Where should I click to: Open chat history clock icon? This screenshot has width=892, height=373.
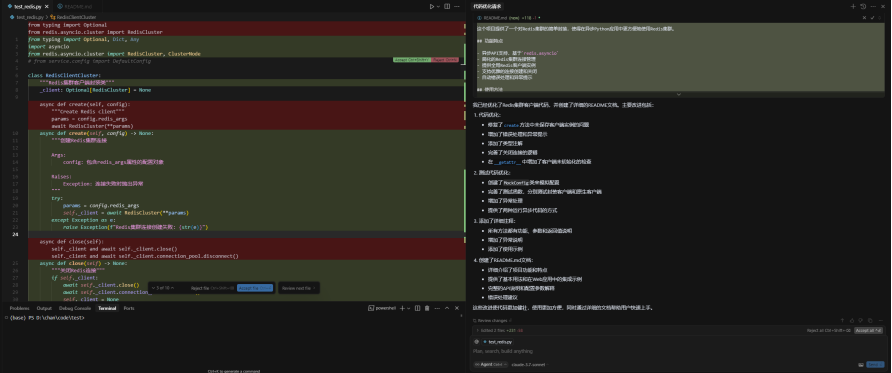pyautogui.click(x=863, y=6)
